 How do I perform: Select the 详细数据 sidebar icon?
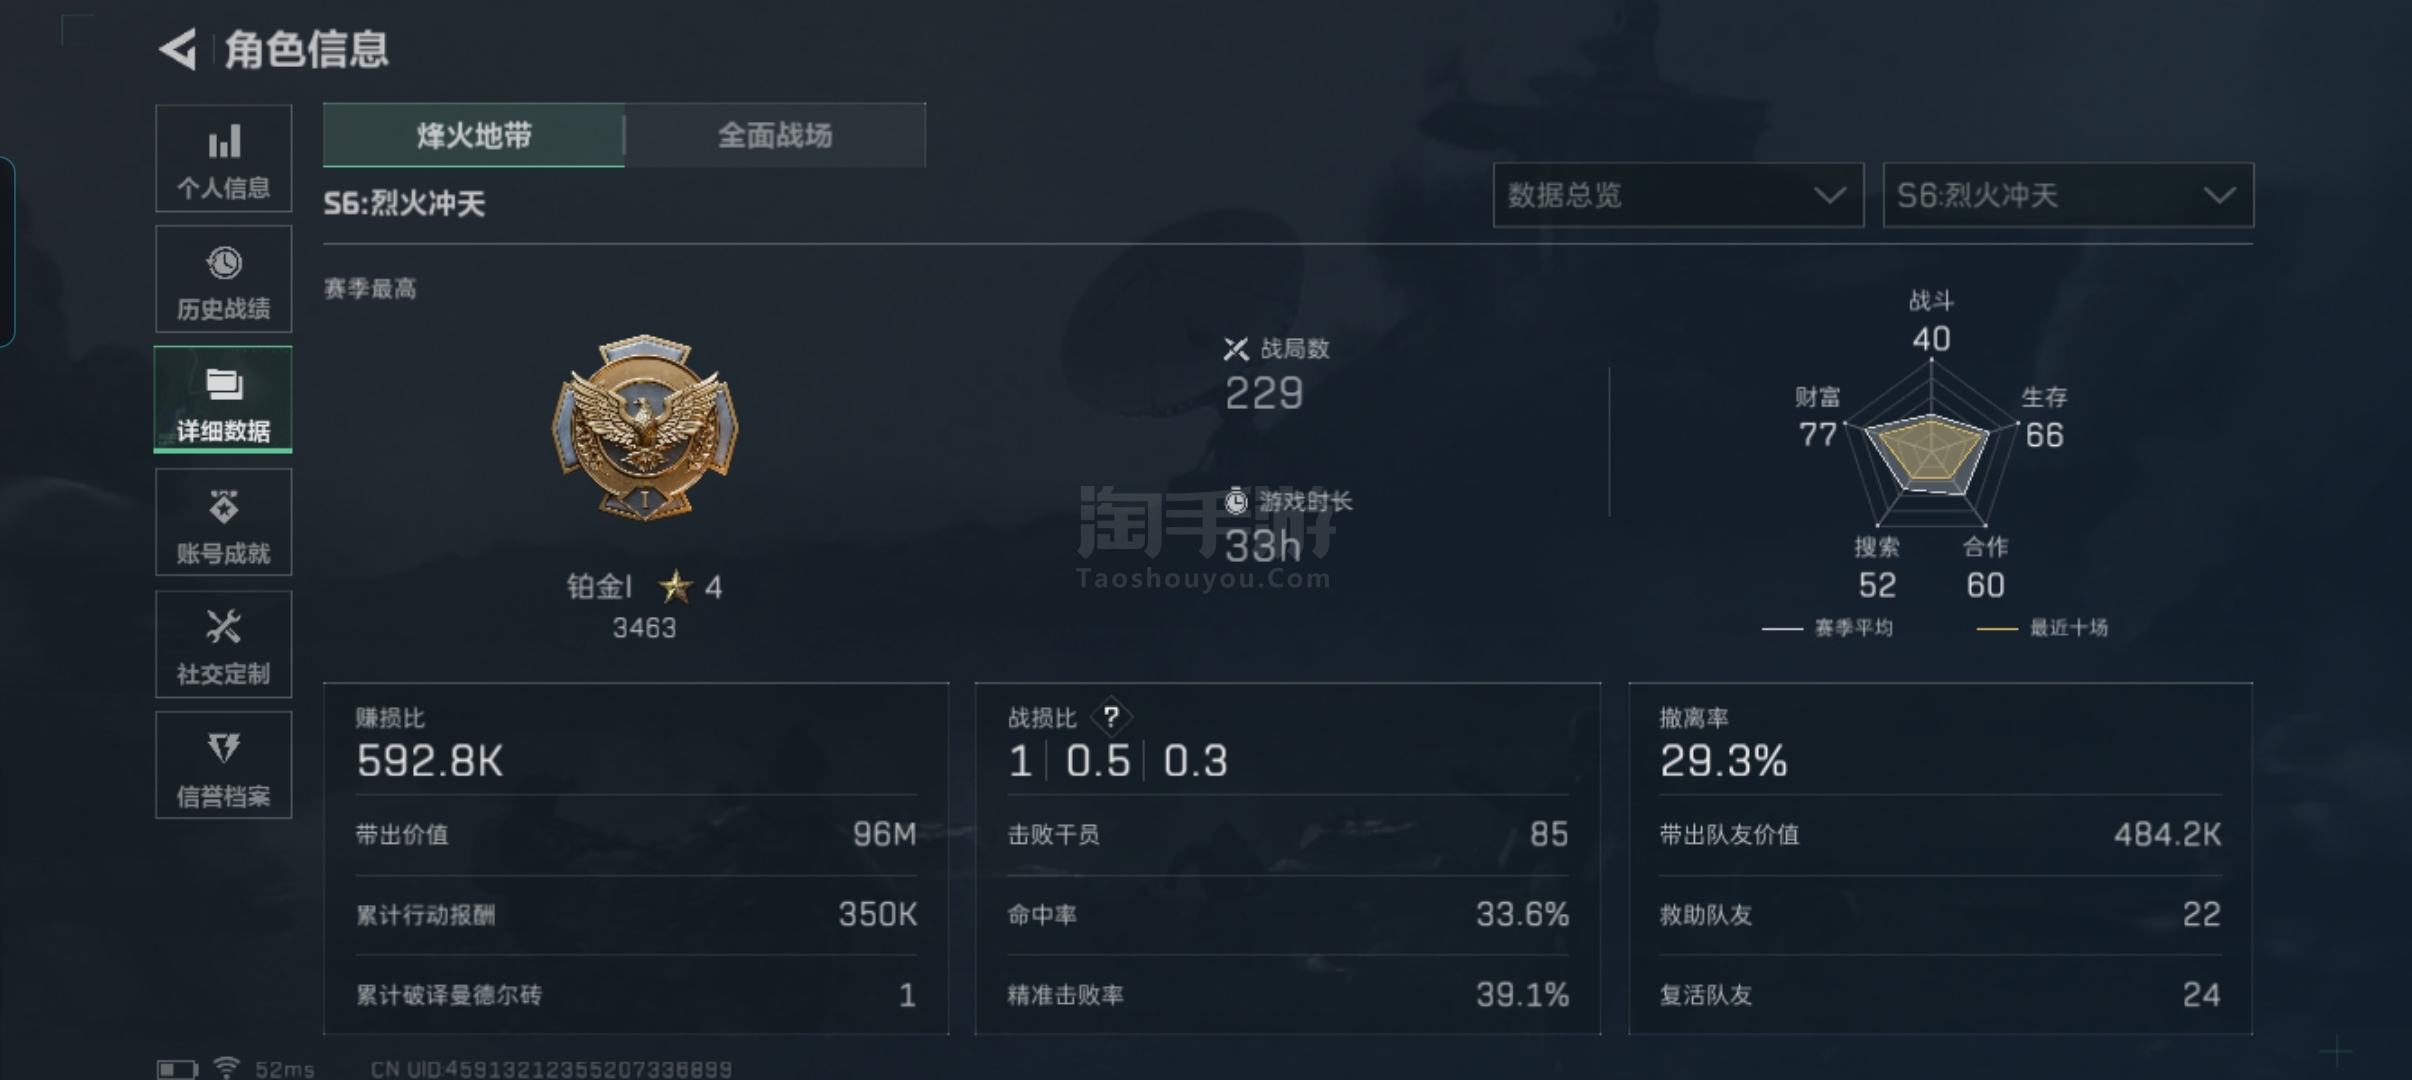(x=224, y=400)
